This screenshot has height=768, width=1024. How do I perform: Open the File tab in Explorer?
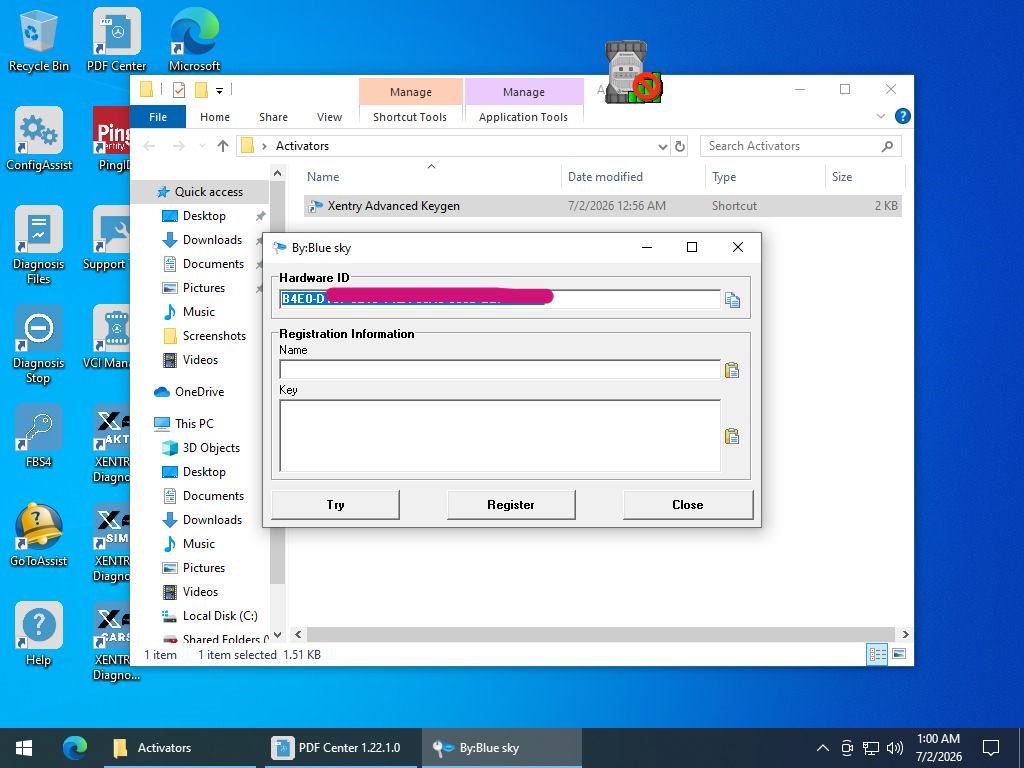point(158,117)
